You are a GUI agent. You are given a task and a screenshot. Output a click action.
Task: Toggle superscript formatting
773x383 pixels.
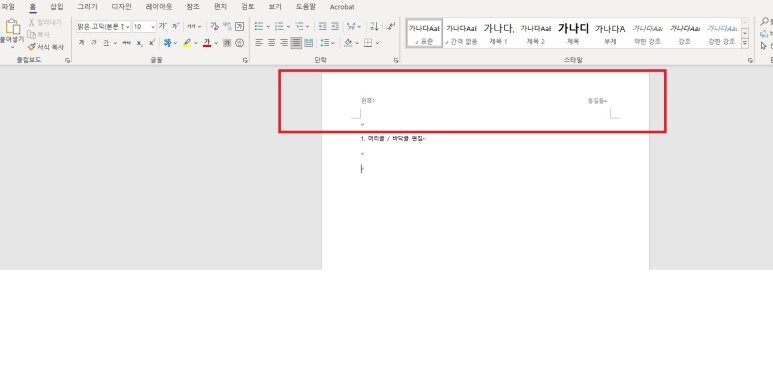152,43
